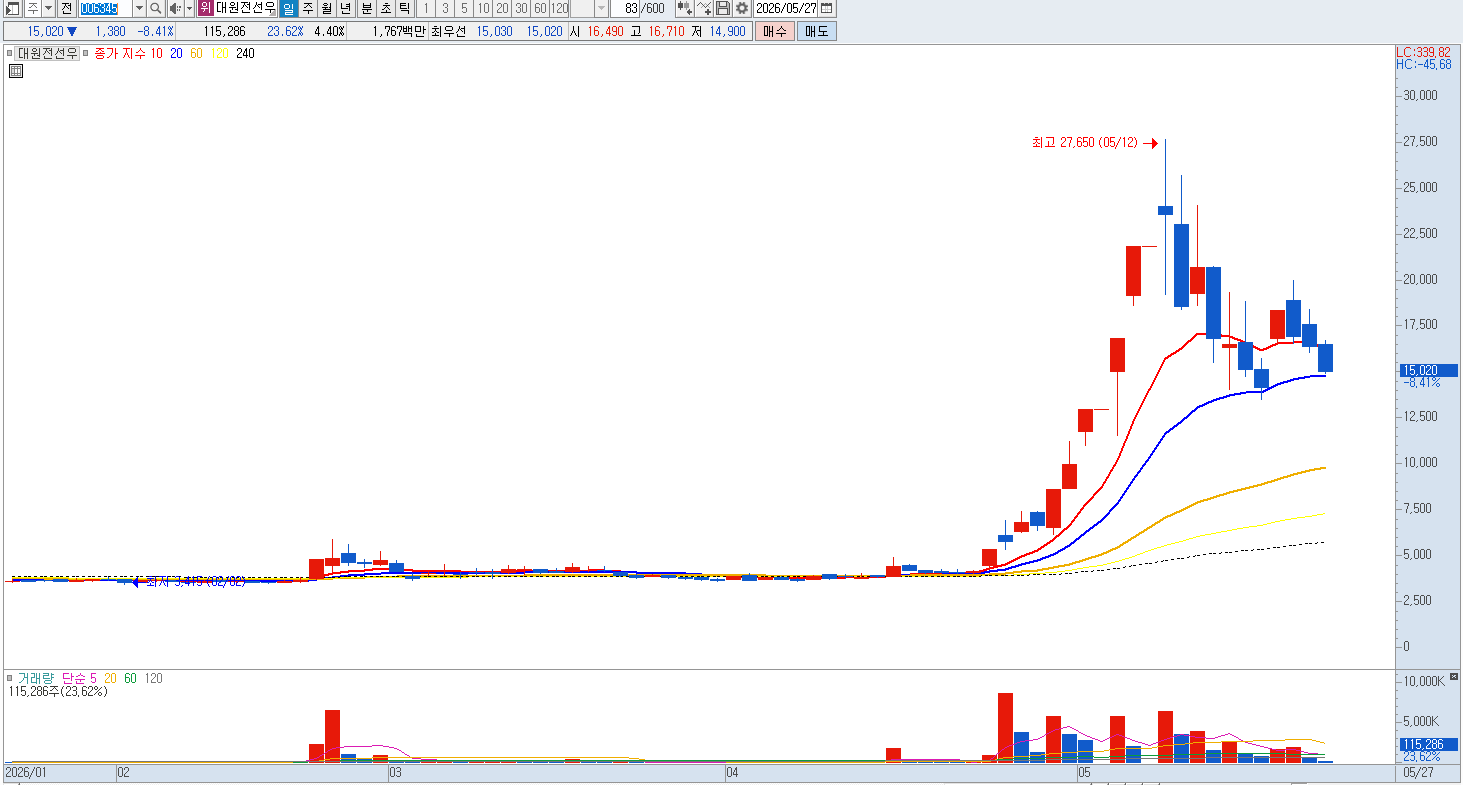Toggle the 전 button beside market dropdown

click(x=66, y=8)
